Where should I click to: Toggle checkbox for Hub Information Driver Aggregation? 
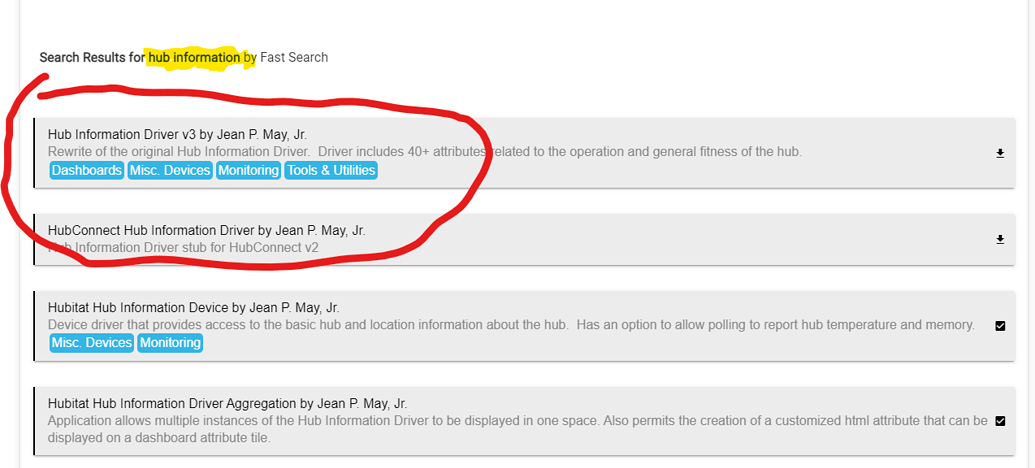(1000, 420)
